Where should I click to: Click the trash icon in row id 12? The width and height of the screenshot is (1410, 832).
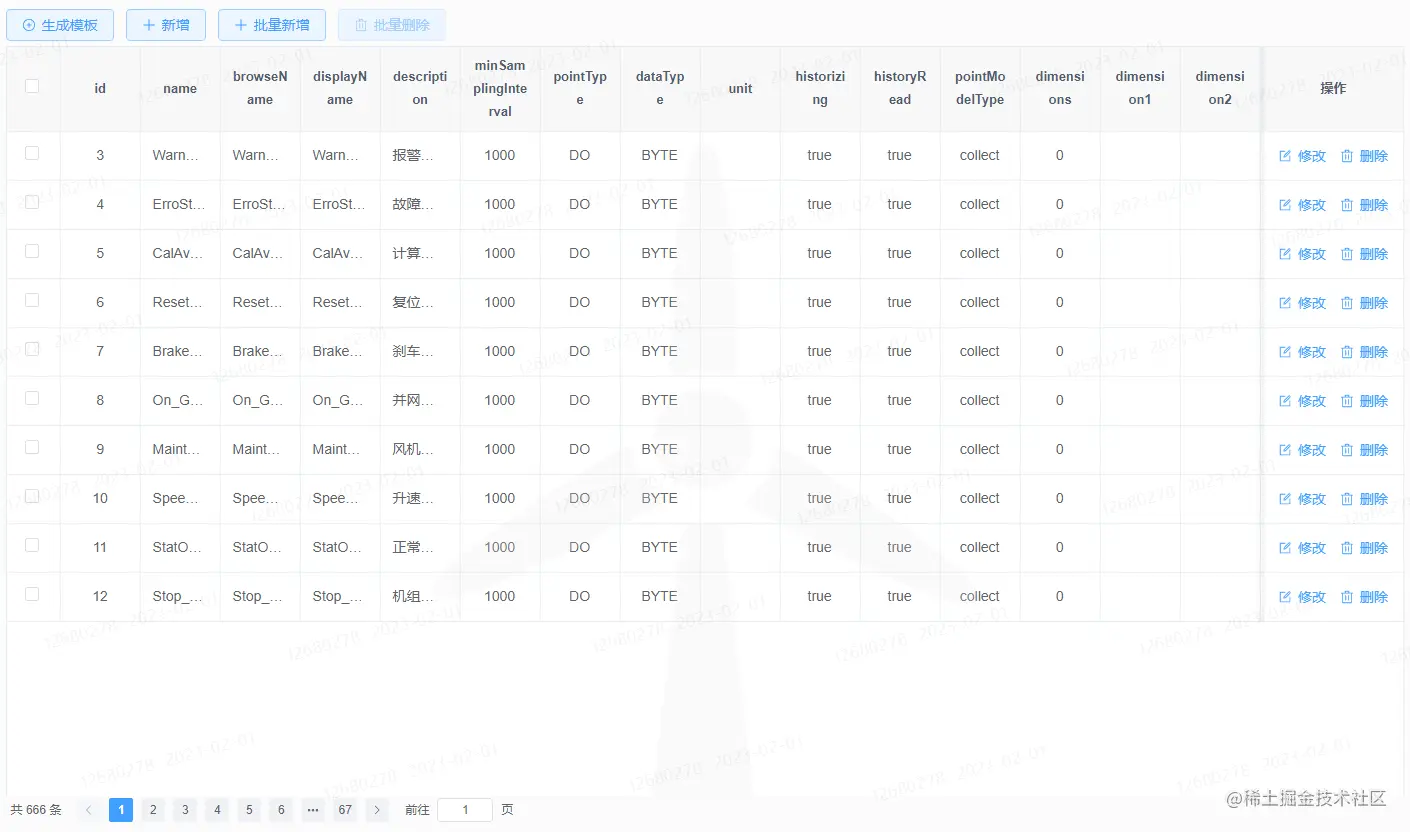pyautogui.click(x=1347, y=597)
